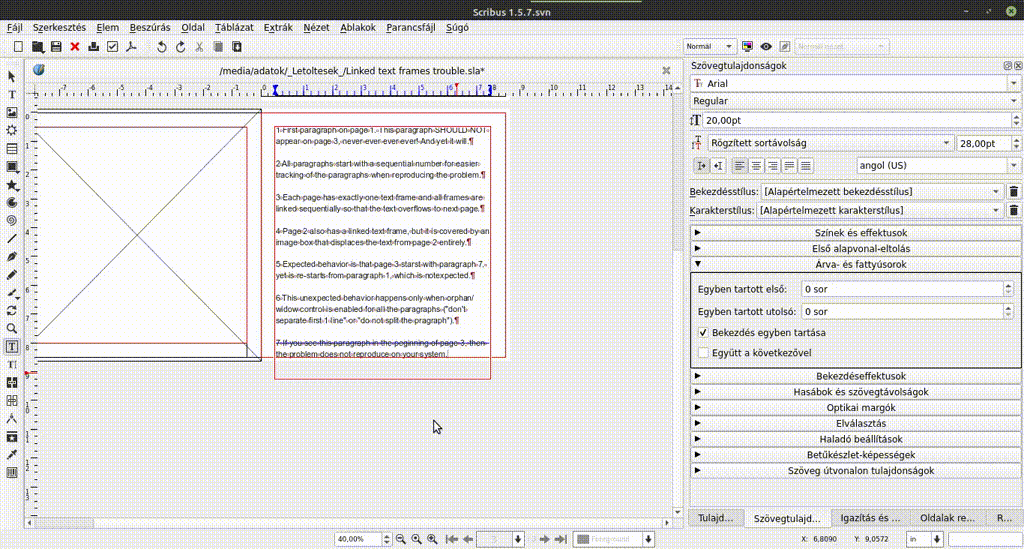Image resolution: width=1024 pixels, height=549 pixels.
Task: Choose the Eyedropper tool
Action: 12,454
